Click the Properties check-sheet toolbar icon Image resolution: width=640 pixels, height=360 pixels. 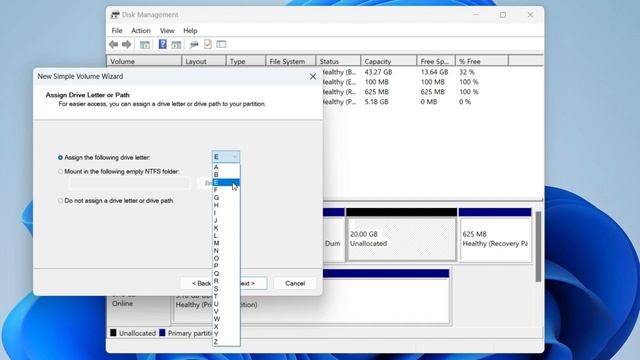[x=208, y=44]
